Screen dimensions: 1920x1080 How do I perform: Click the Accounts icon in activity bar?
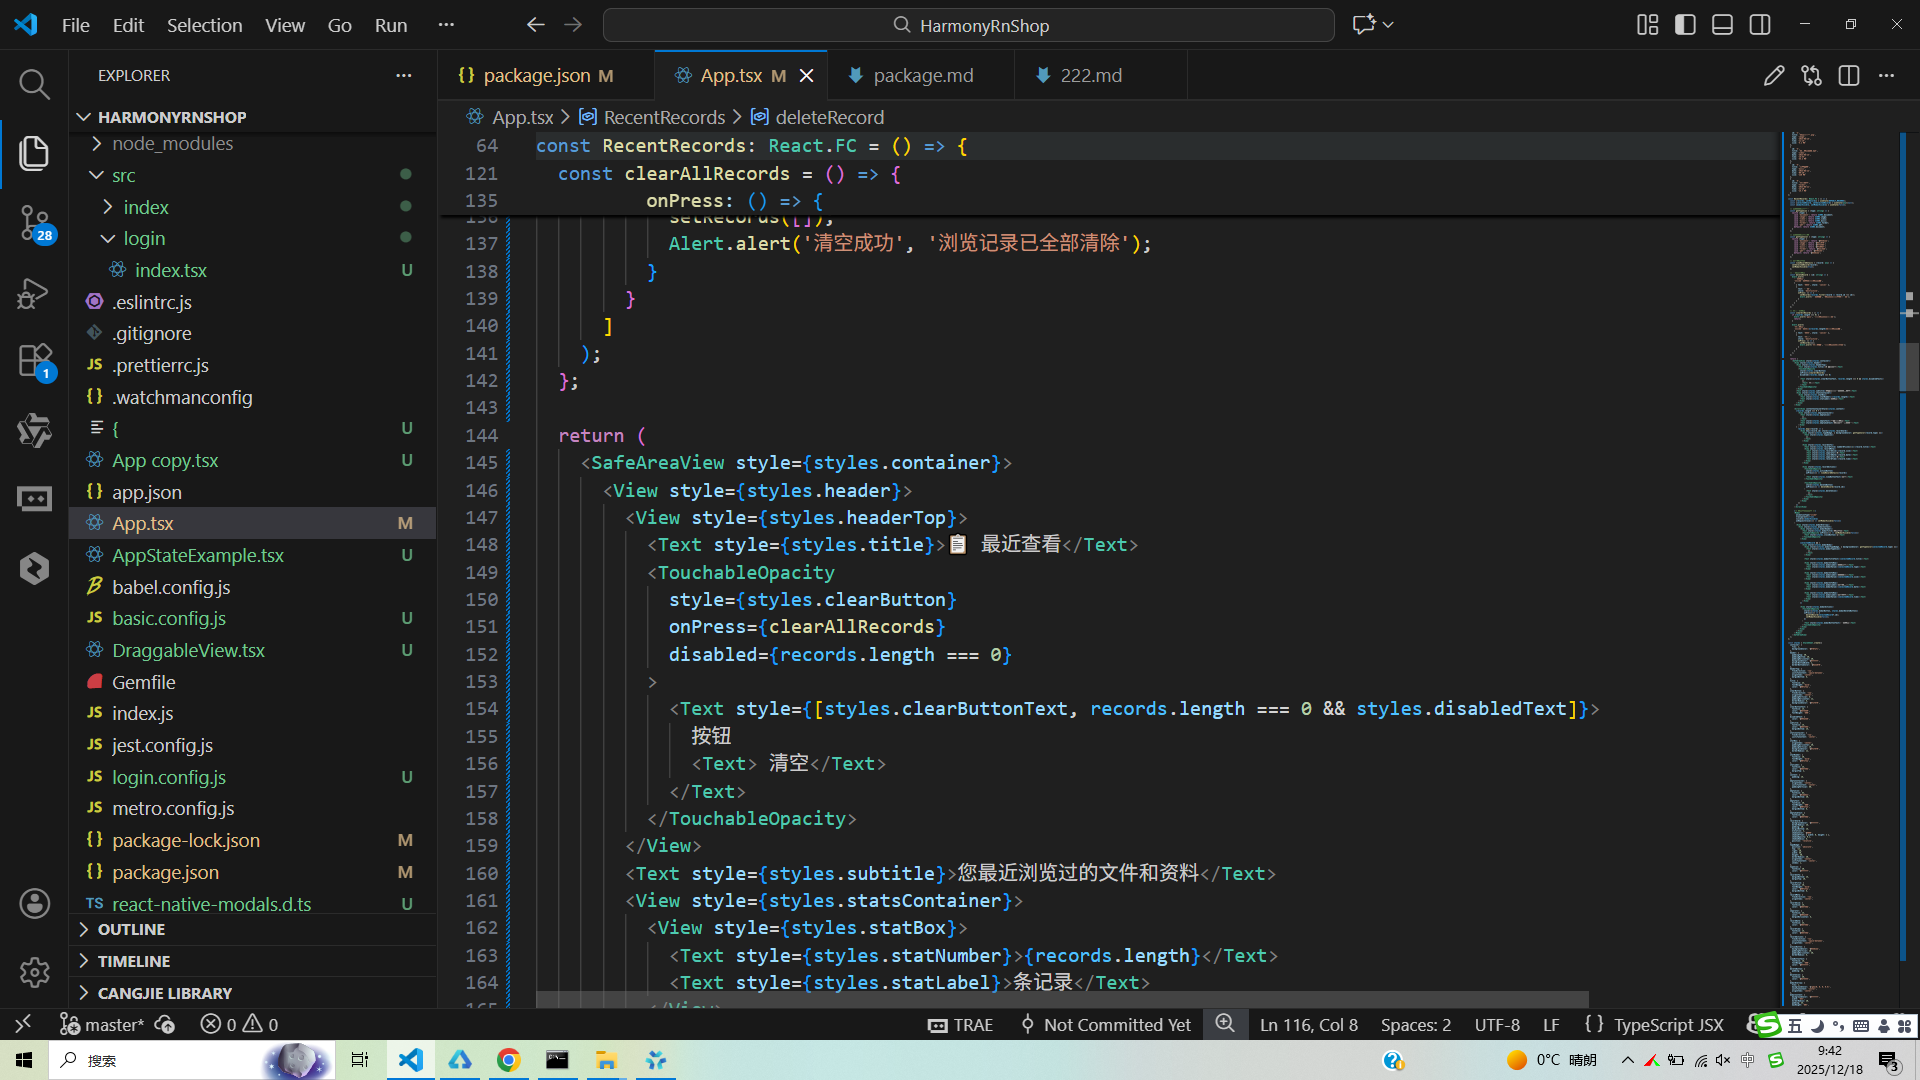(34, 904)
